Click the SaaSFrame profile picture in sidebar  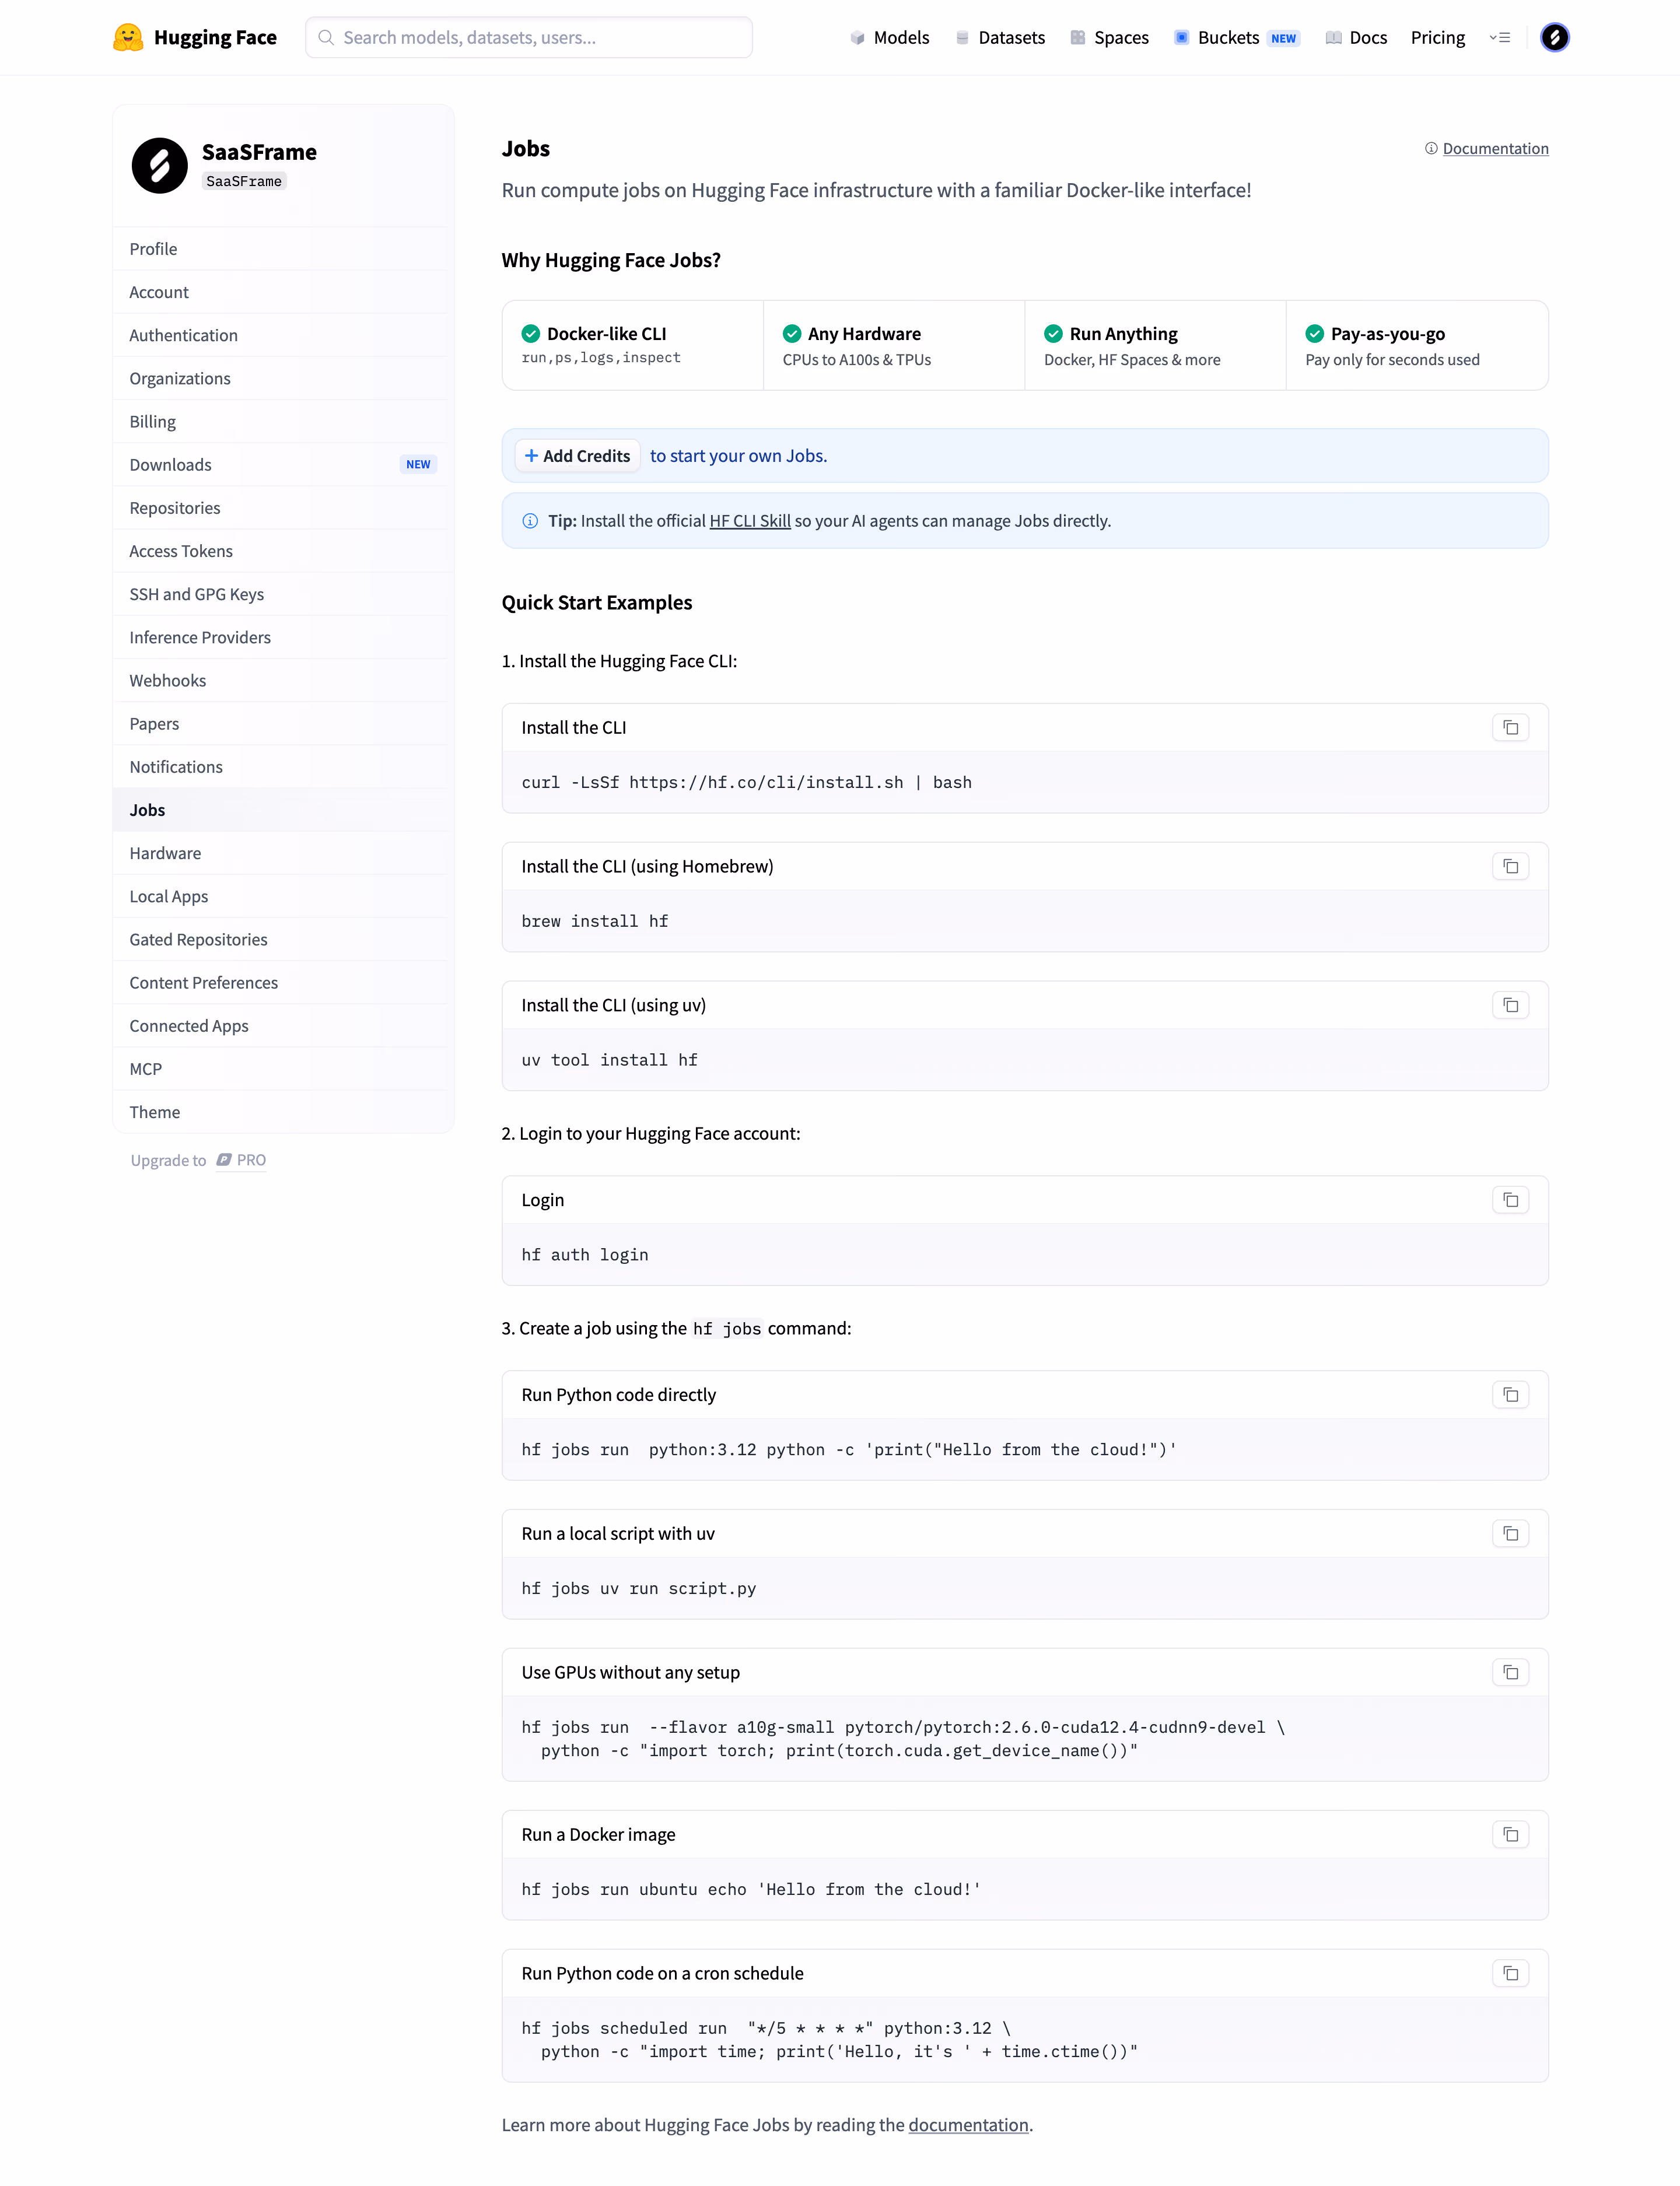pos(160,166)
